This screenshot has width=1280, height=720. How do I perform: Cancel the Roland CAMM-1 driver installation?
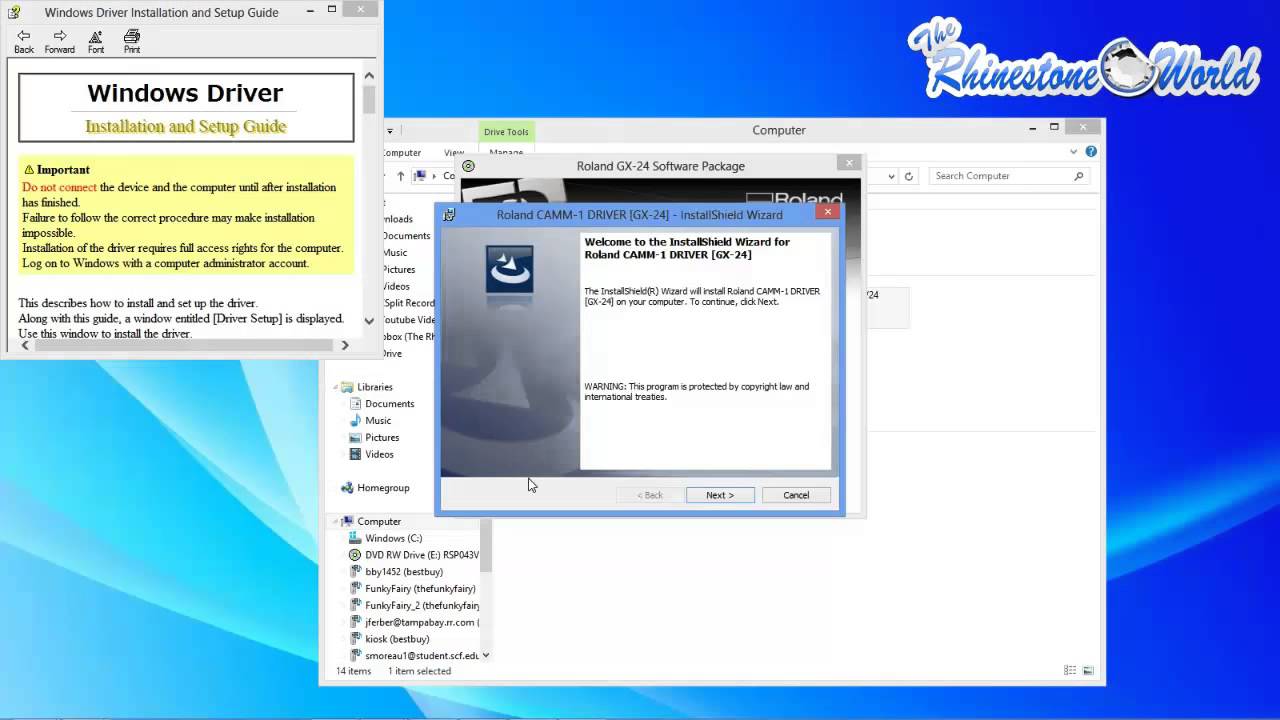(x=796, y=495)
